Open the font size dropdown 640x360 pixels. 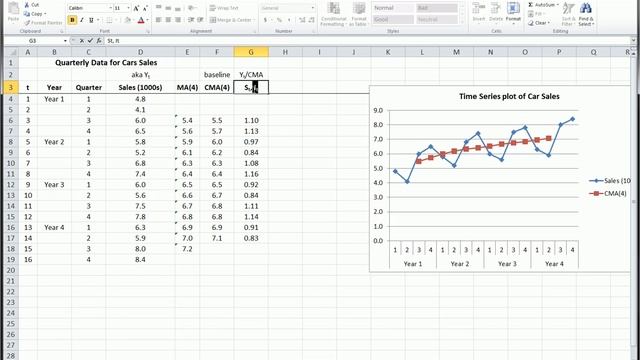[x=128, y=8]
